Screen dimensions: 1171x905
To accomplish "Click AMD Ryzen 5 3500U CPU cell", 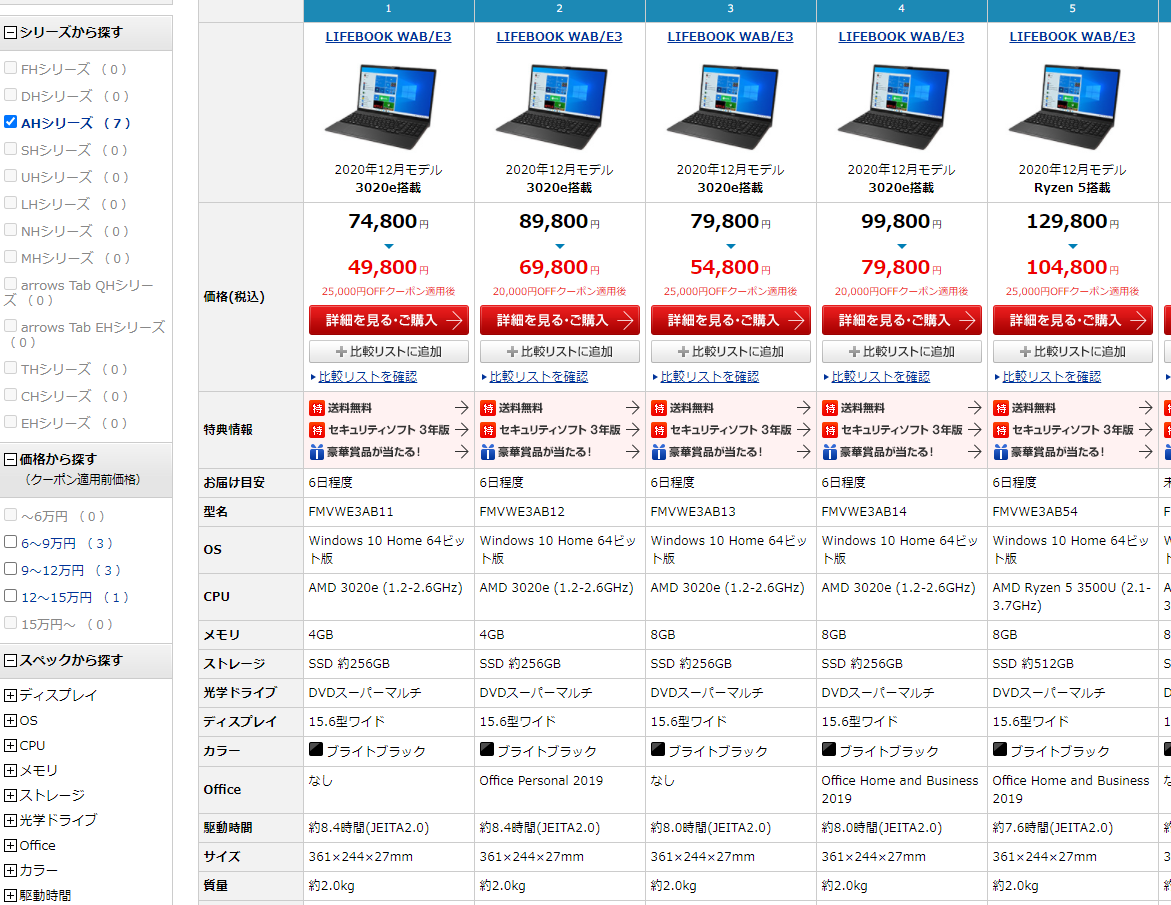I will pos(1072,597).
